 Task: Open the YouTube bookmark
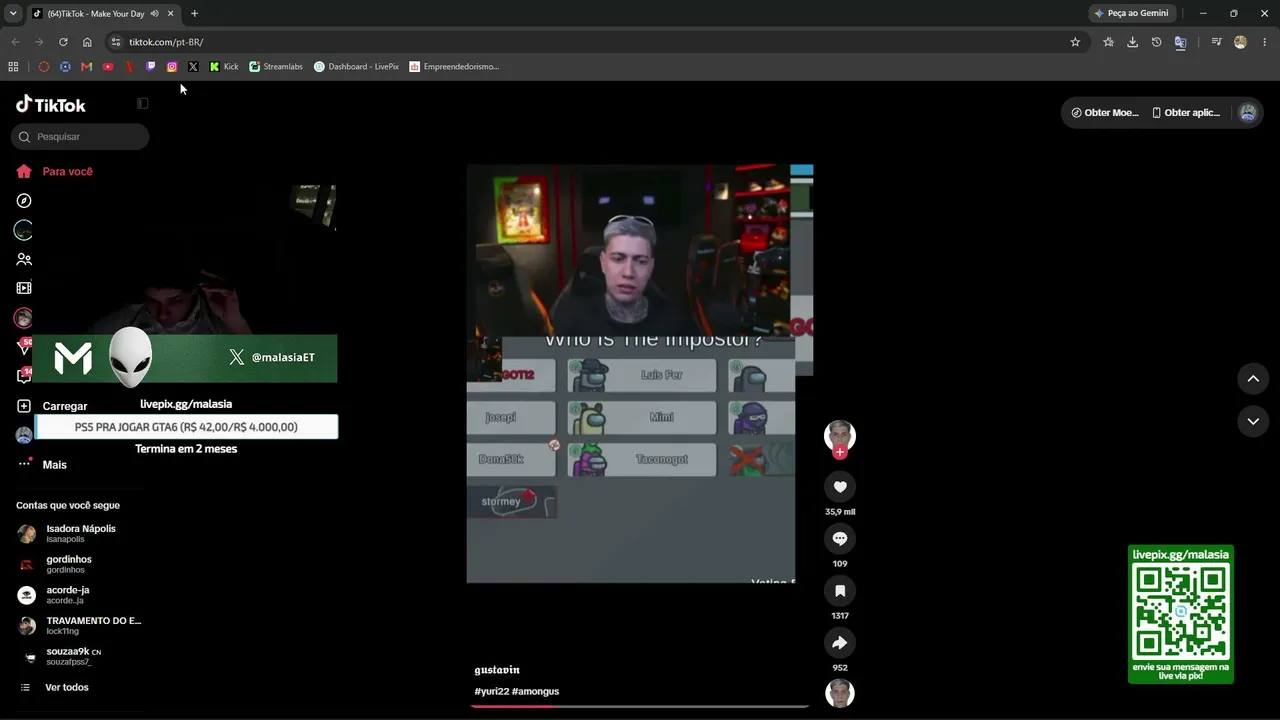coord(108,67)
